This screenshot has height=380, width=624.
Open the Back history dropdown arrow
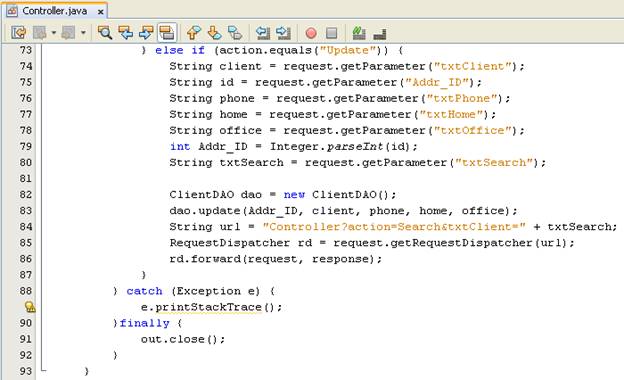[53, 33]
